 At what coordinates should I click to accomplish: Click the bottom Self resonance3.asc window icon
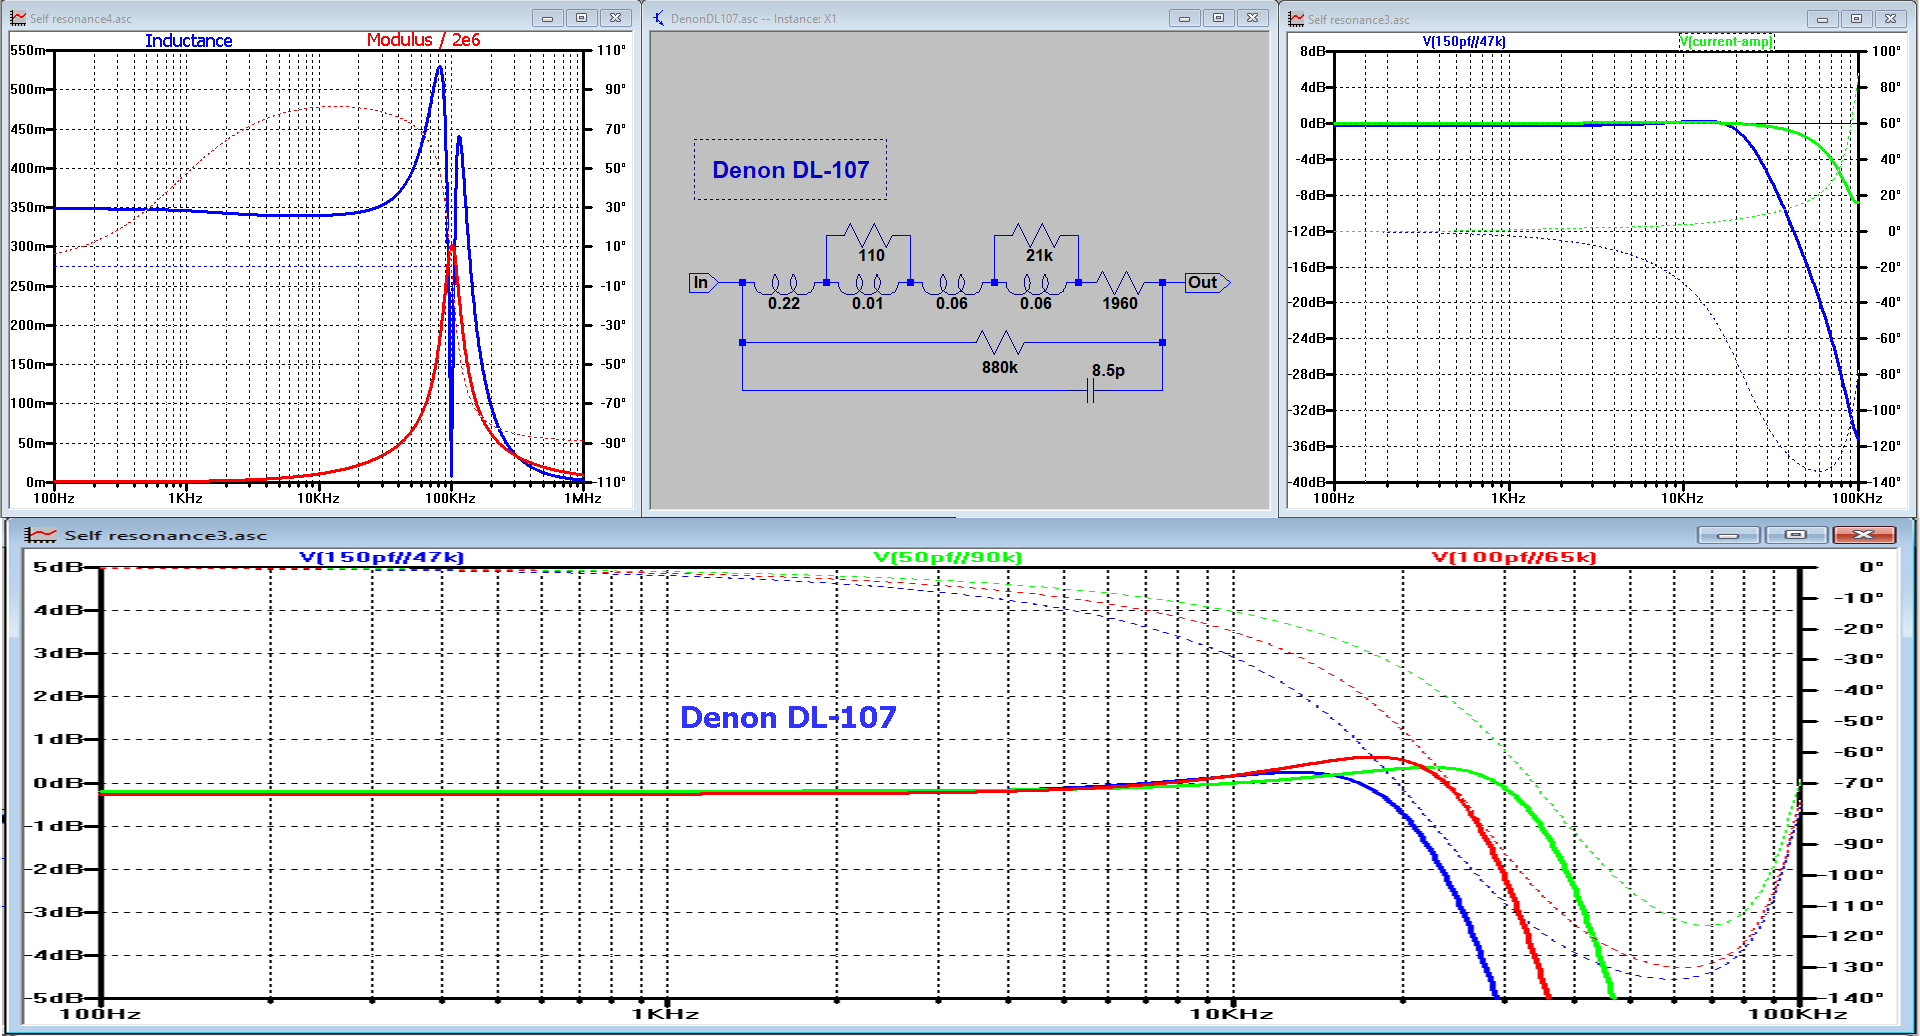[x=41, y=535]
